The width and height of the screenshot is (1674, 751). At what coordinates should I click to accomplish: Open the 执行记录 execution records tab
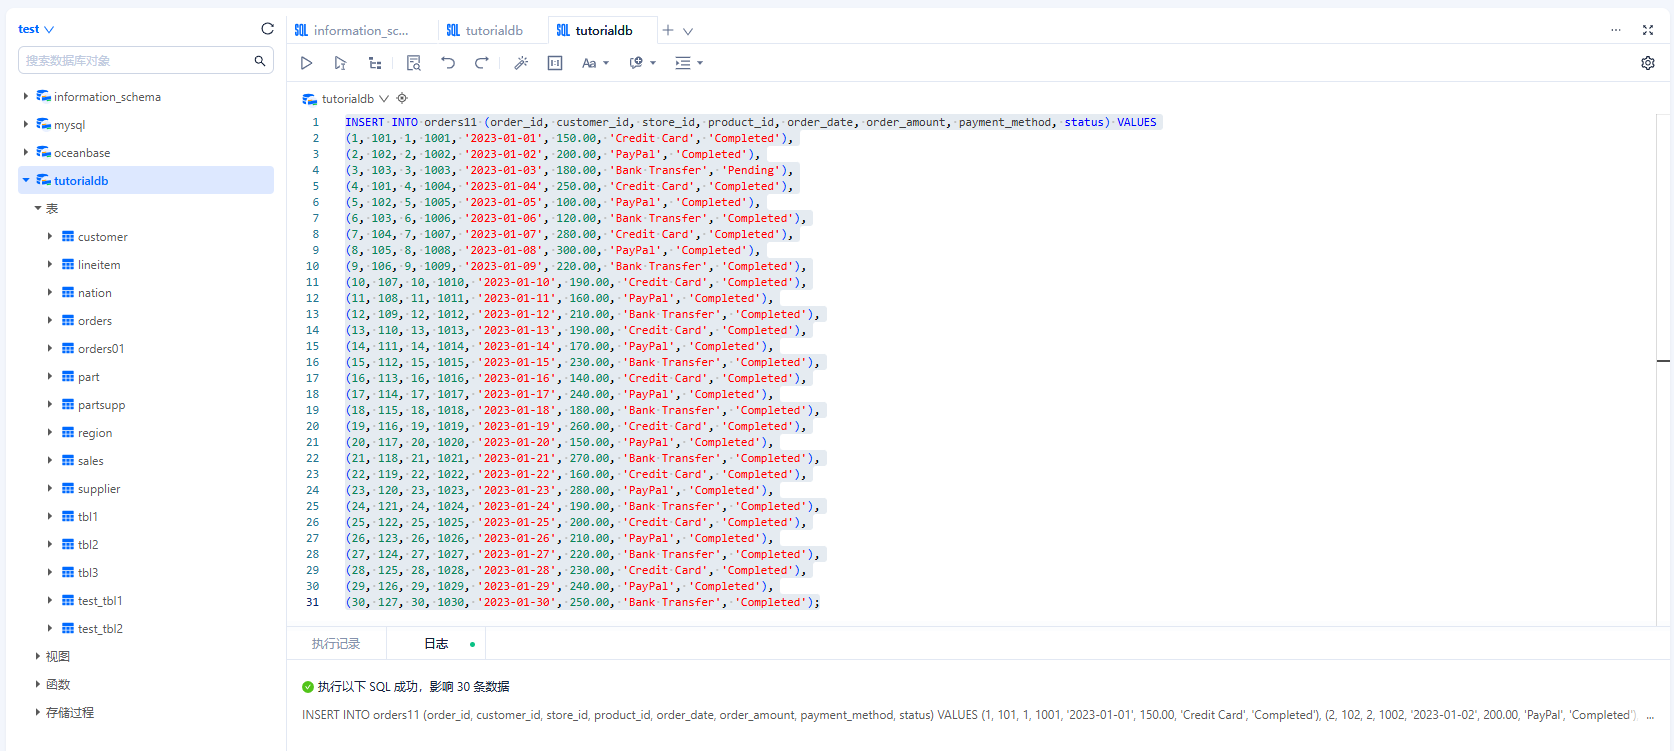336,644
